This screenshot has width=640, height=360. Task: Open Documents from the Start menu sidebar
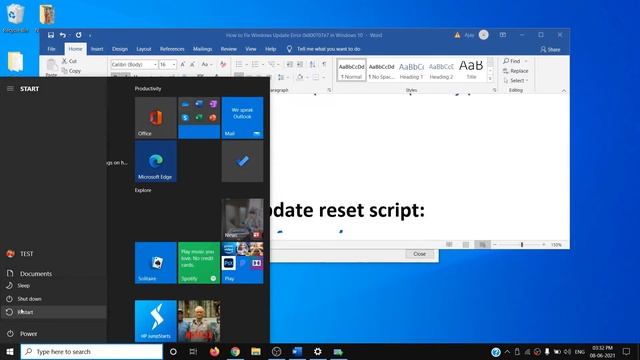pos(53,273)
